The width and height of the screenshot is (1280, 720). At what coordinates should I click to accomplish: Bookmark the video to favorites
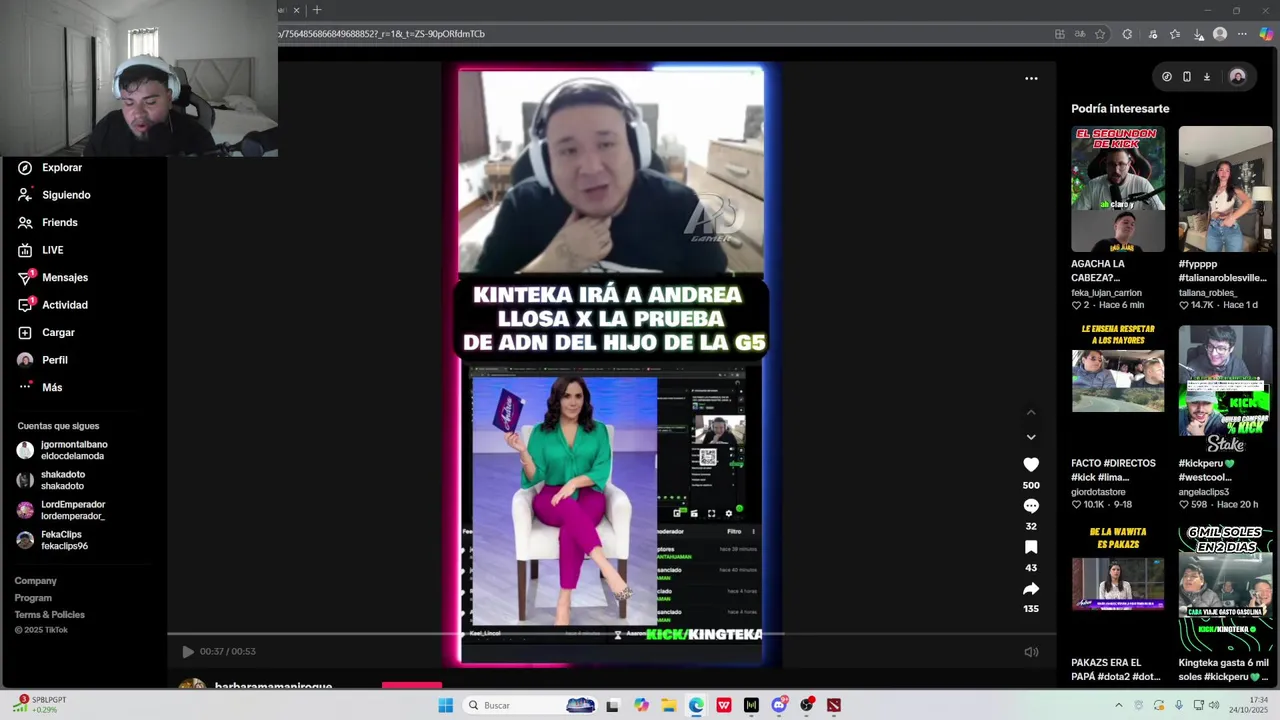click(x=1031, y=547)
